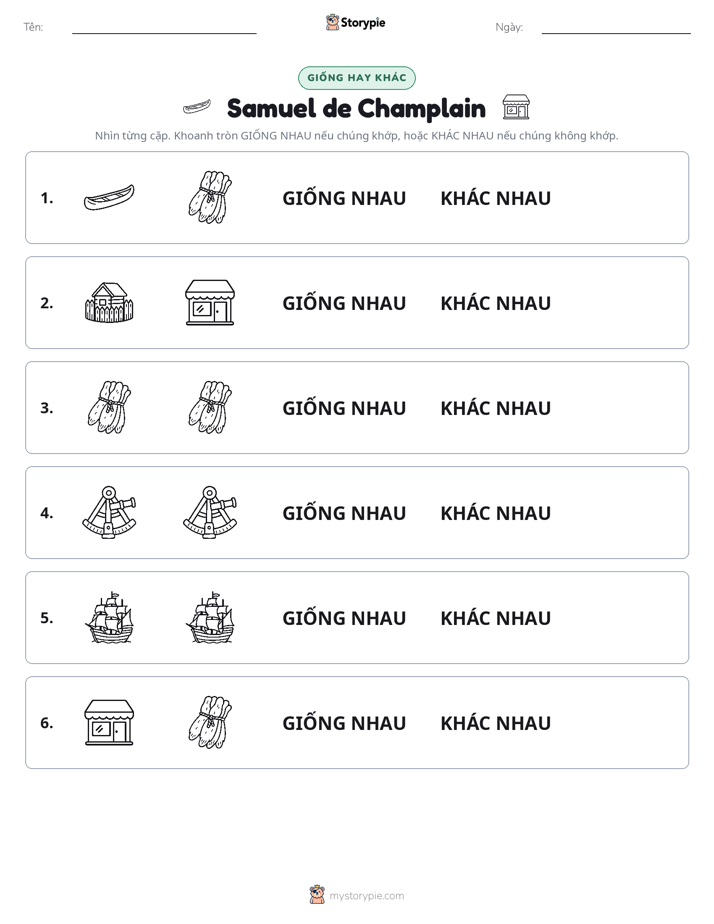This screenshot has height=924, width=714.
Task: Select the fenced cabin icon in row 2
Action: [109, 302]
